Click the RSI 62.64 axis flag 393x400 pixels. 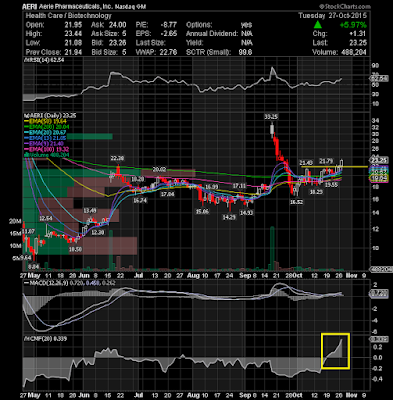click(x=379, y=79)
